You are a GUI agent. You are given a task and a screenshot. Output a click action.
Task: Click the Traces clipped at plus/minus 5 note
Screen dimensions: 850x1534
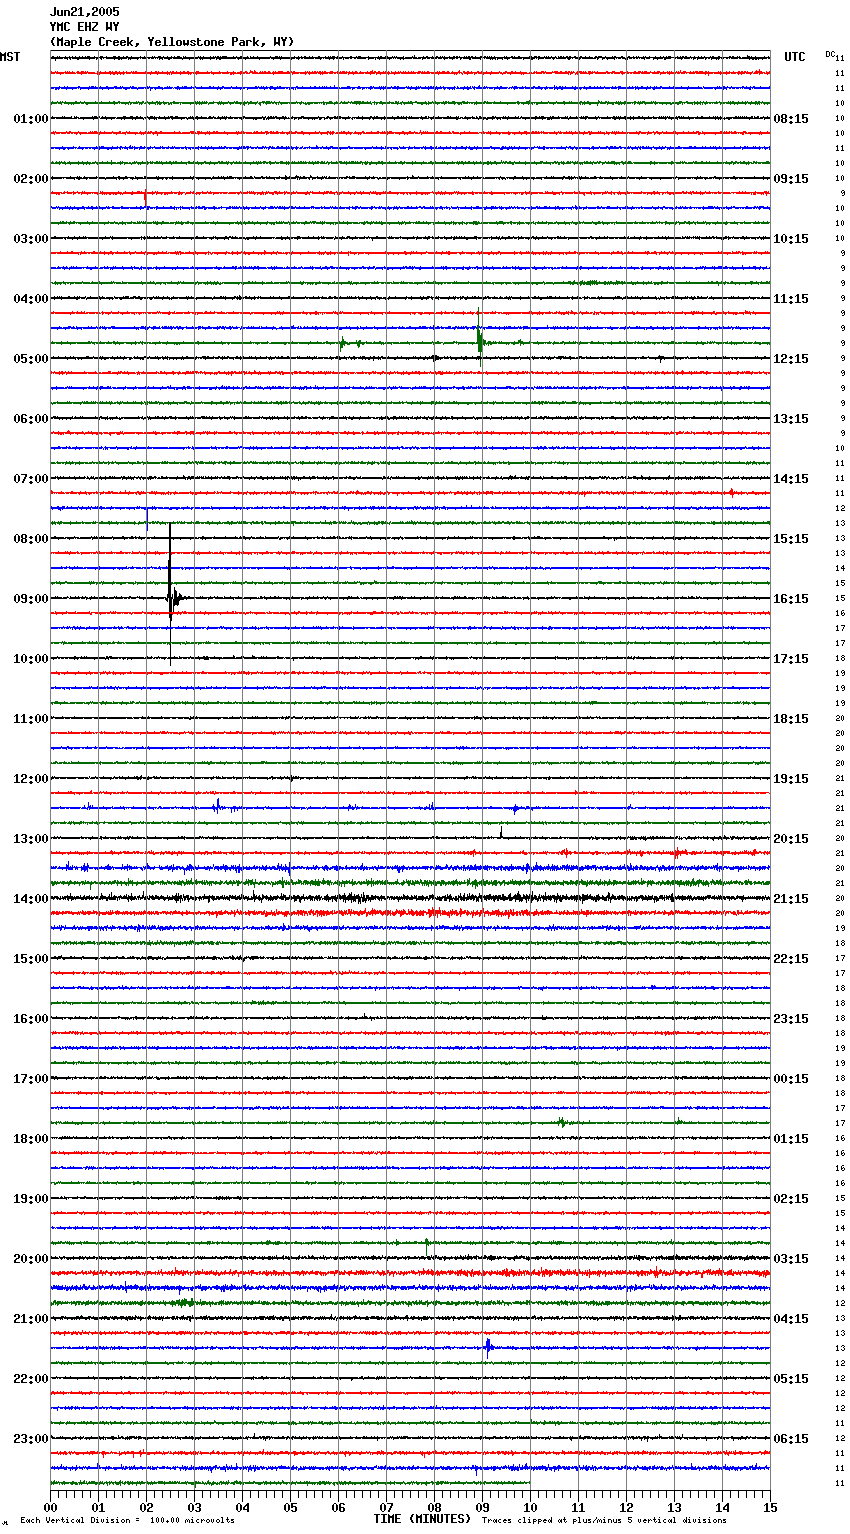click(604, 1521)
